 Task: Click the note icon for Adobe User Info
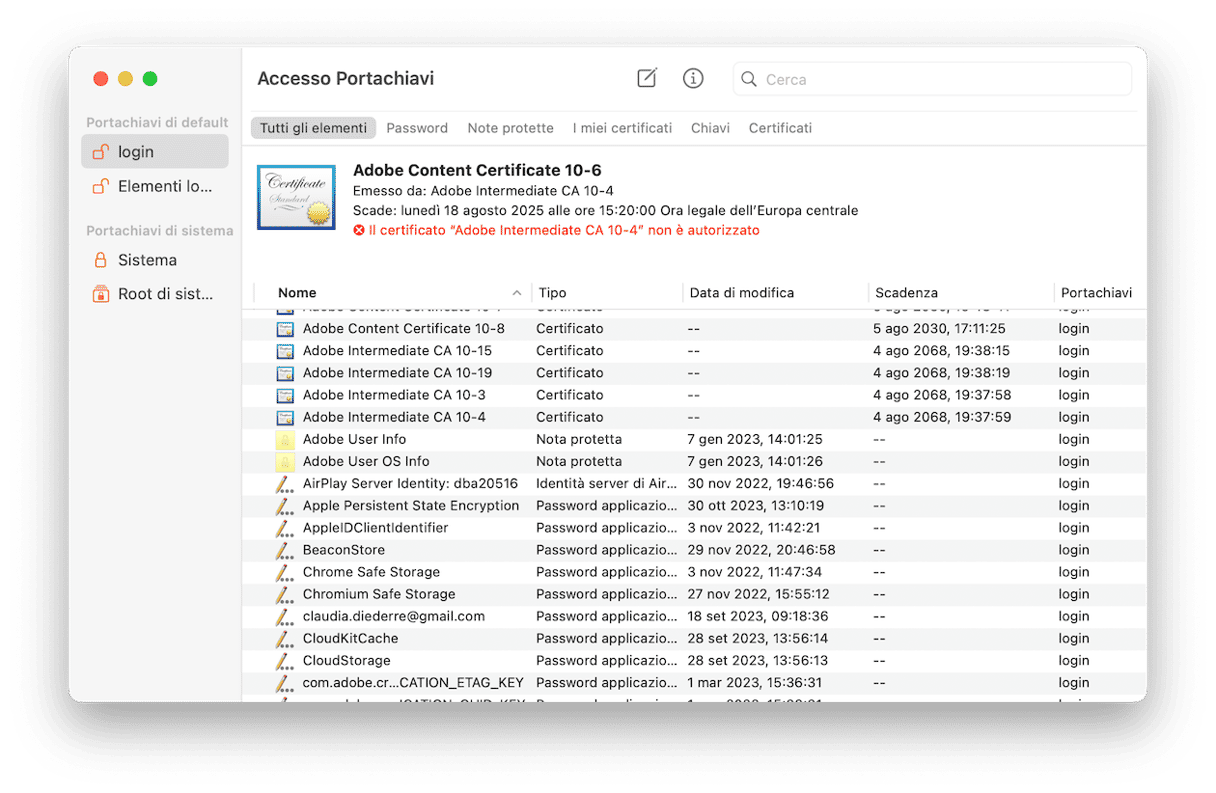[285, 439]
